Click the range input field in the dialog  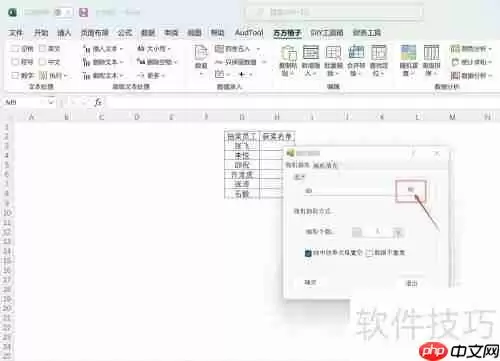tap(349, 191)
